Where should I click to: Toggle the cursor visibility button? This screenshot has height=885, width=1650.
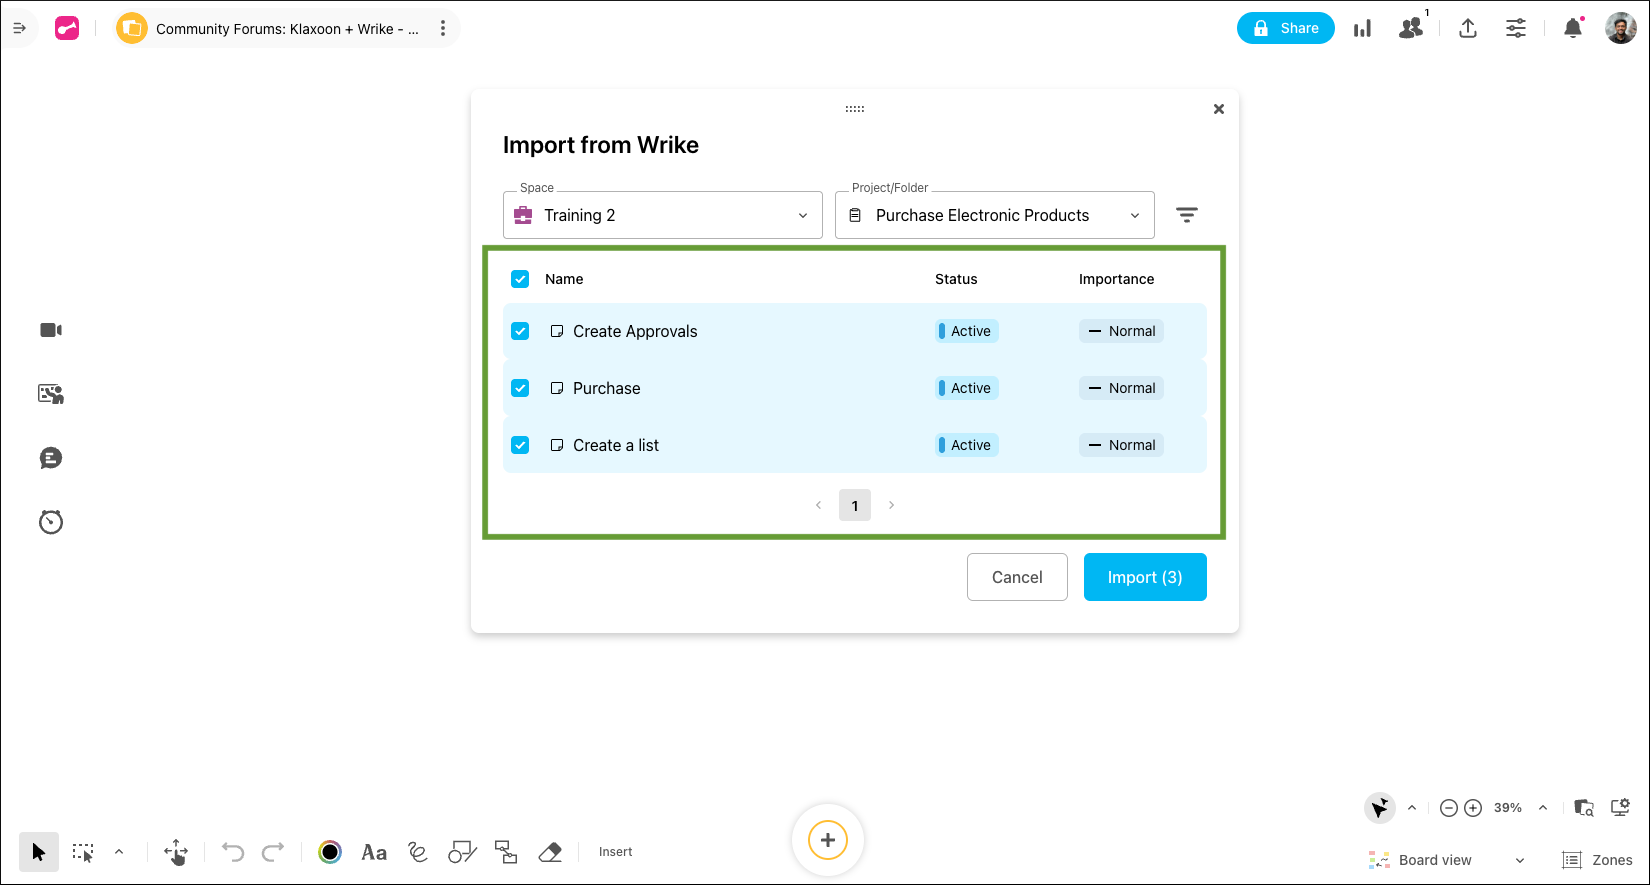pos(1380,808)
